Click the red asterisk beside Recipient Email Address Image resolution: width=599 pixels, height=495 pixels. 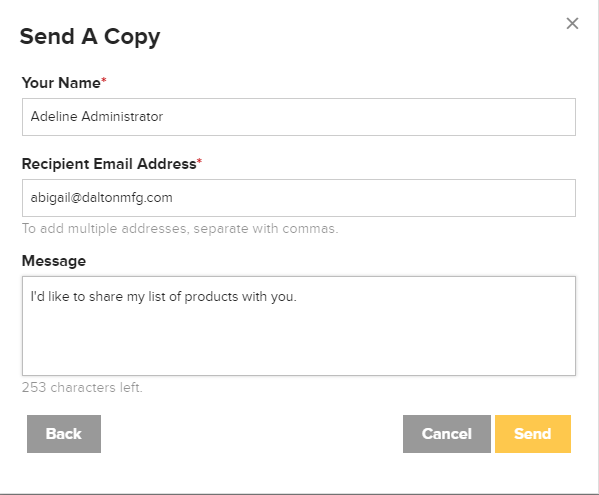tap(199, 161)
